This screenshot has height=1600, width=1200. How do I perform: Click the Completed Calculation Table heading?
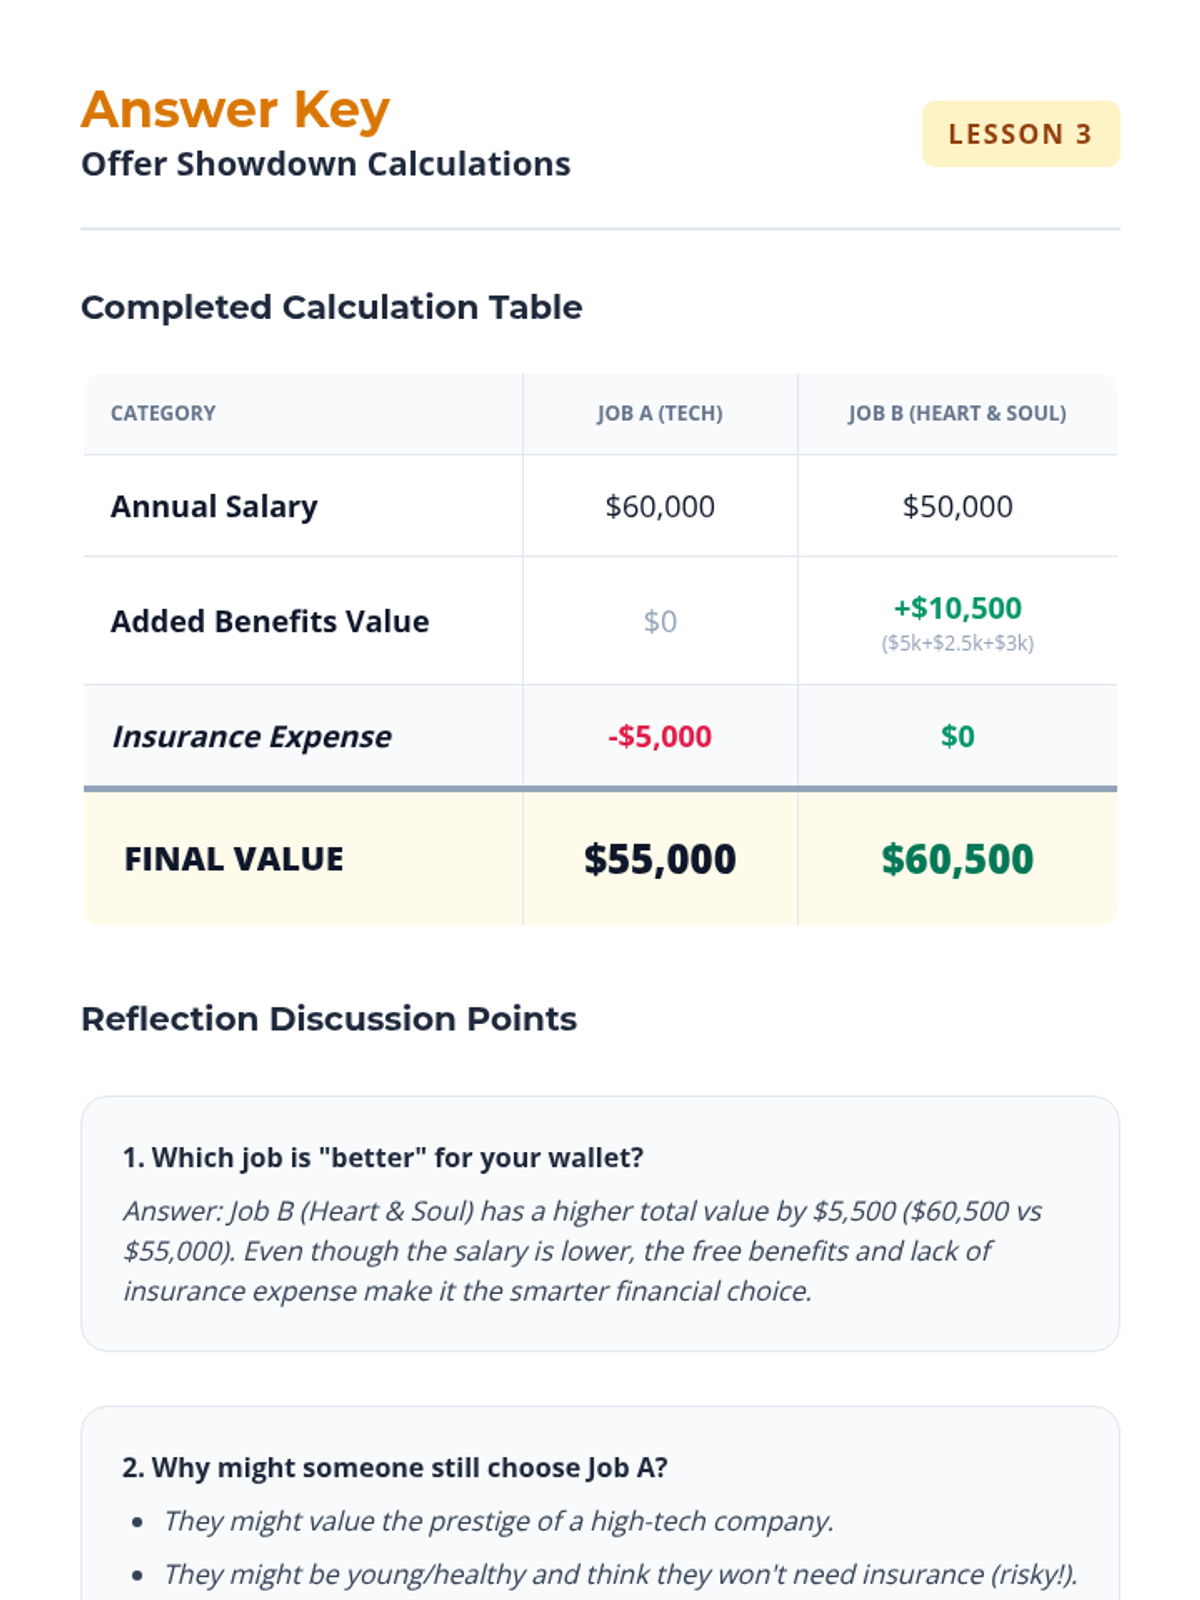[331, 307]
